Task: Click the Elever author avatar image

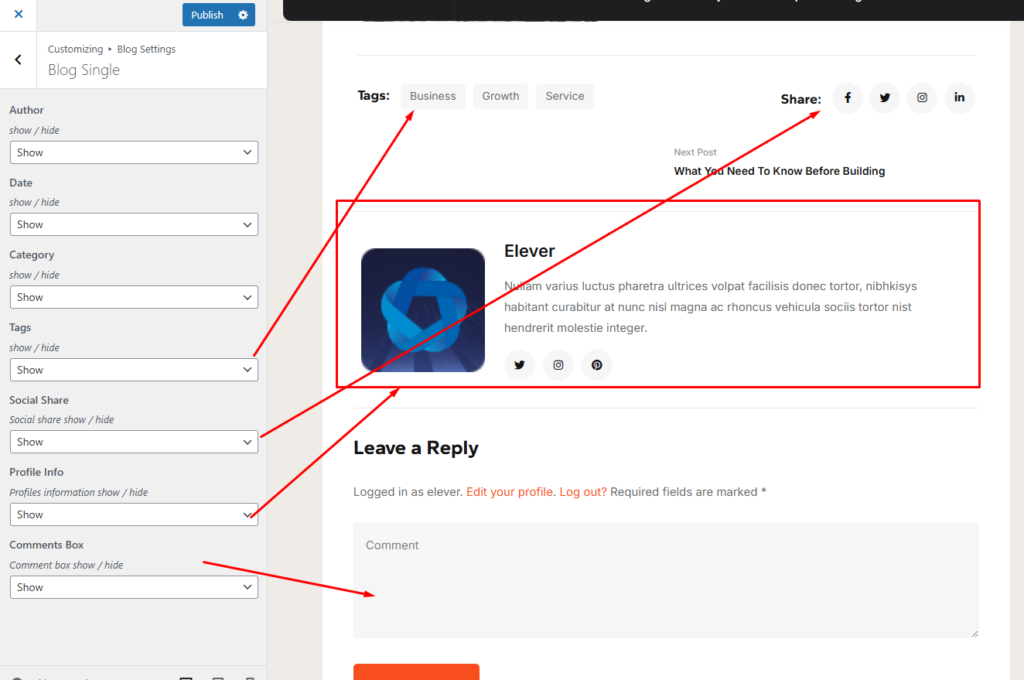Action: [423, 310]
